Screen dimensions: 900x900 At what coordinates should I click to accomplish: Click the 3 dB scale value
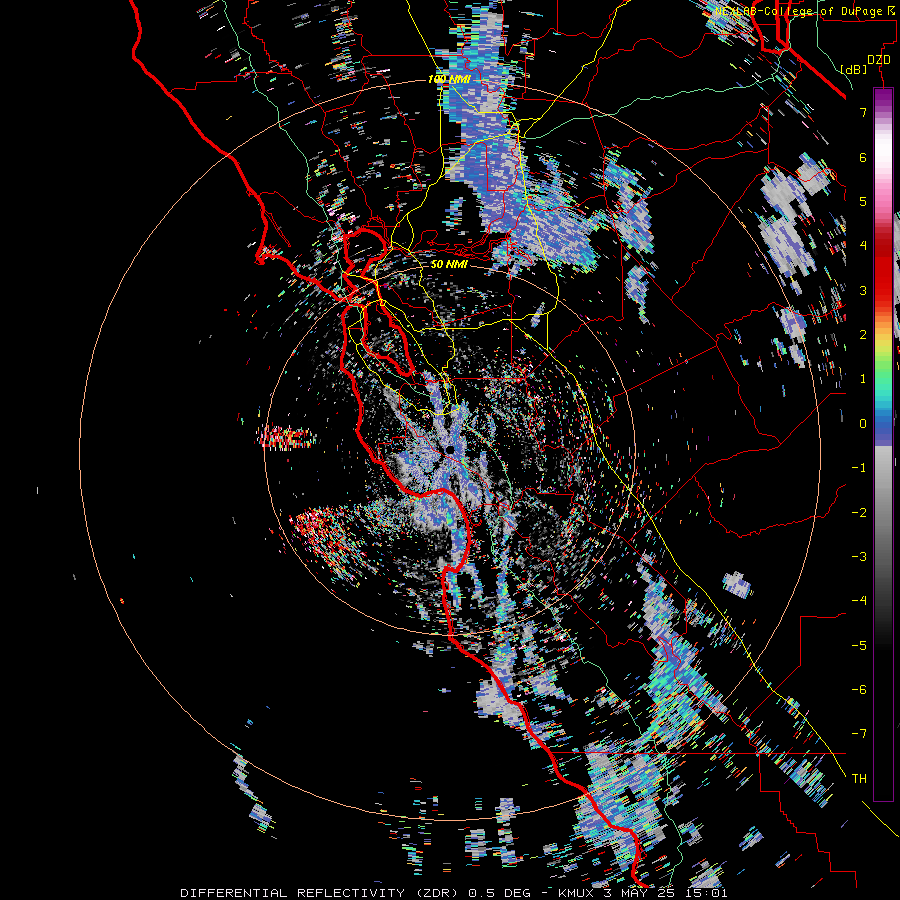863,290
